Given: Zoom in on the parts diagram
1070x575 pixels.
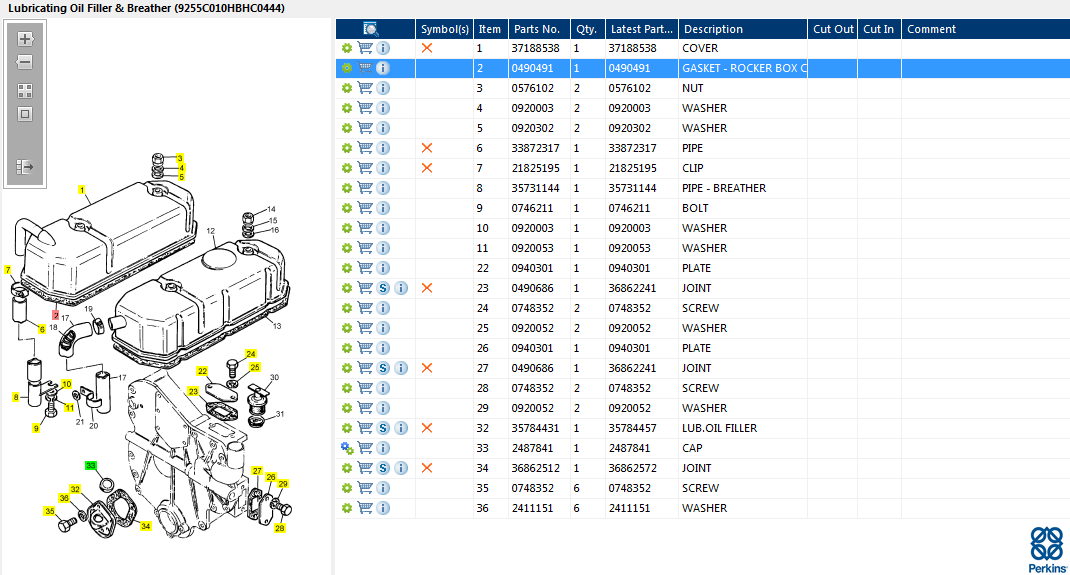Looking at the screenshot, I should [25, 39].
